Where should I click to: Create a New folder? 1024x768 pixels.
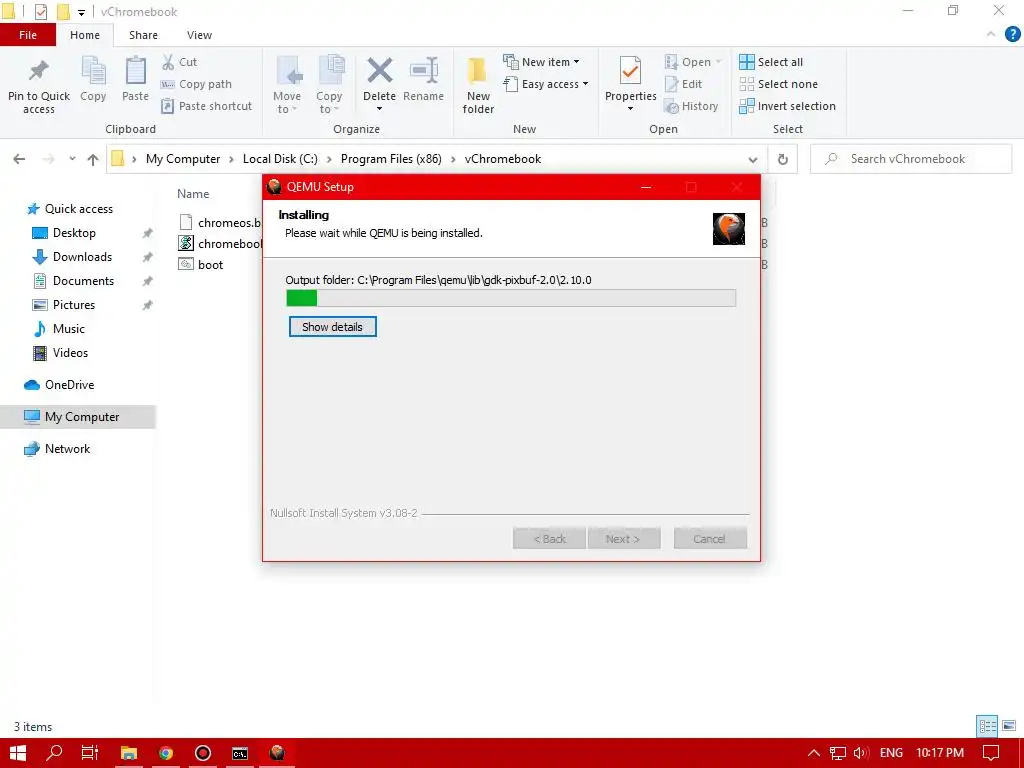tap(478, 86)
